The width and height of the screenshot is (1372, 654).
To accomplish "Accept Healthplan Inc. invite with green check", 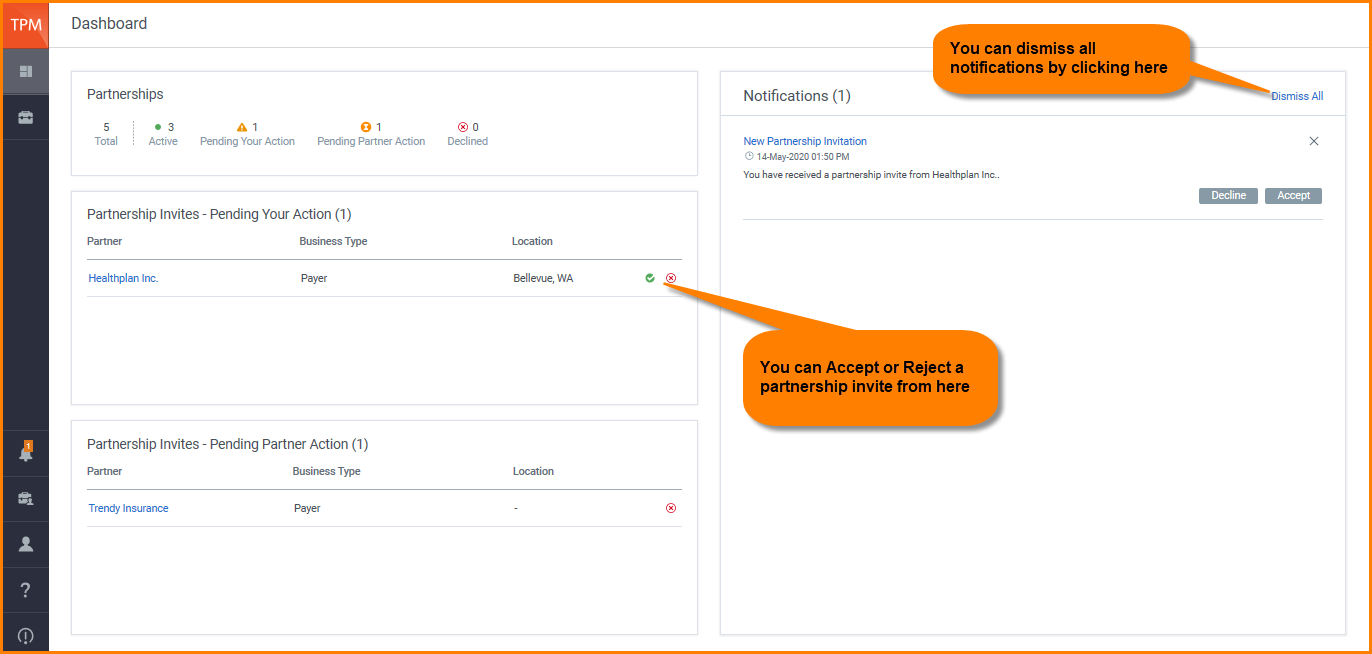I will 650,278.
